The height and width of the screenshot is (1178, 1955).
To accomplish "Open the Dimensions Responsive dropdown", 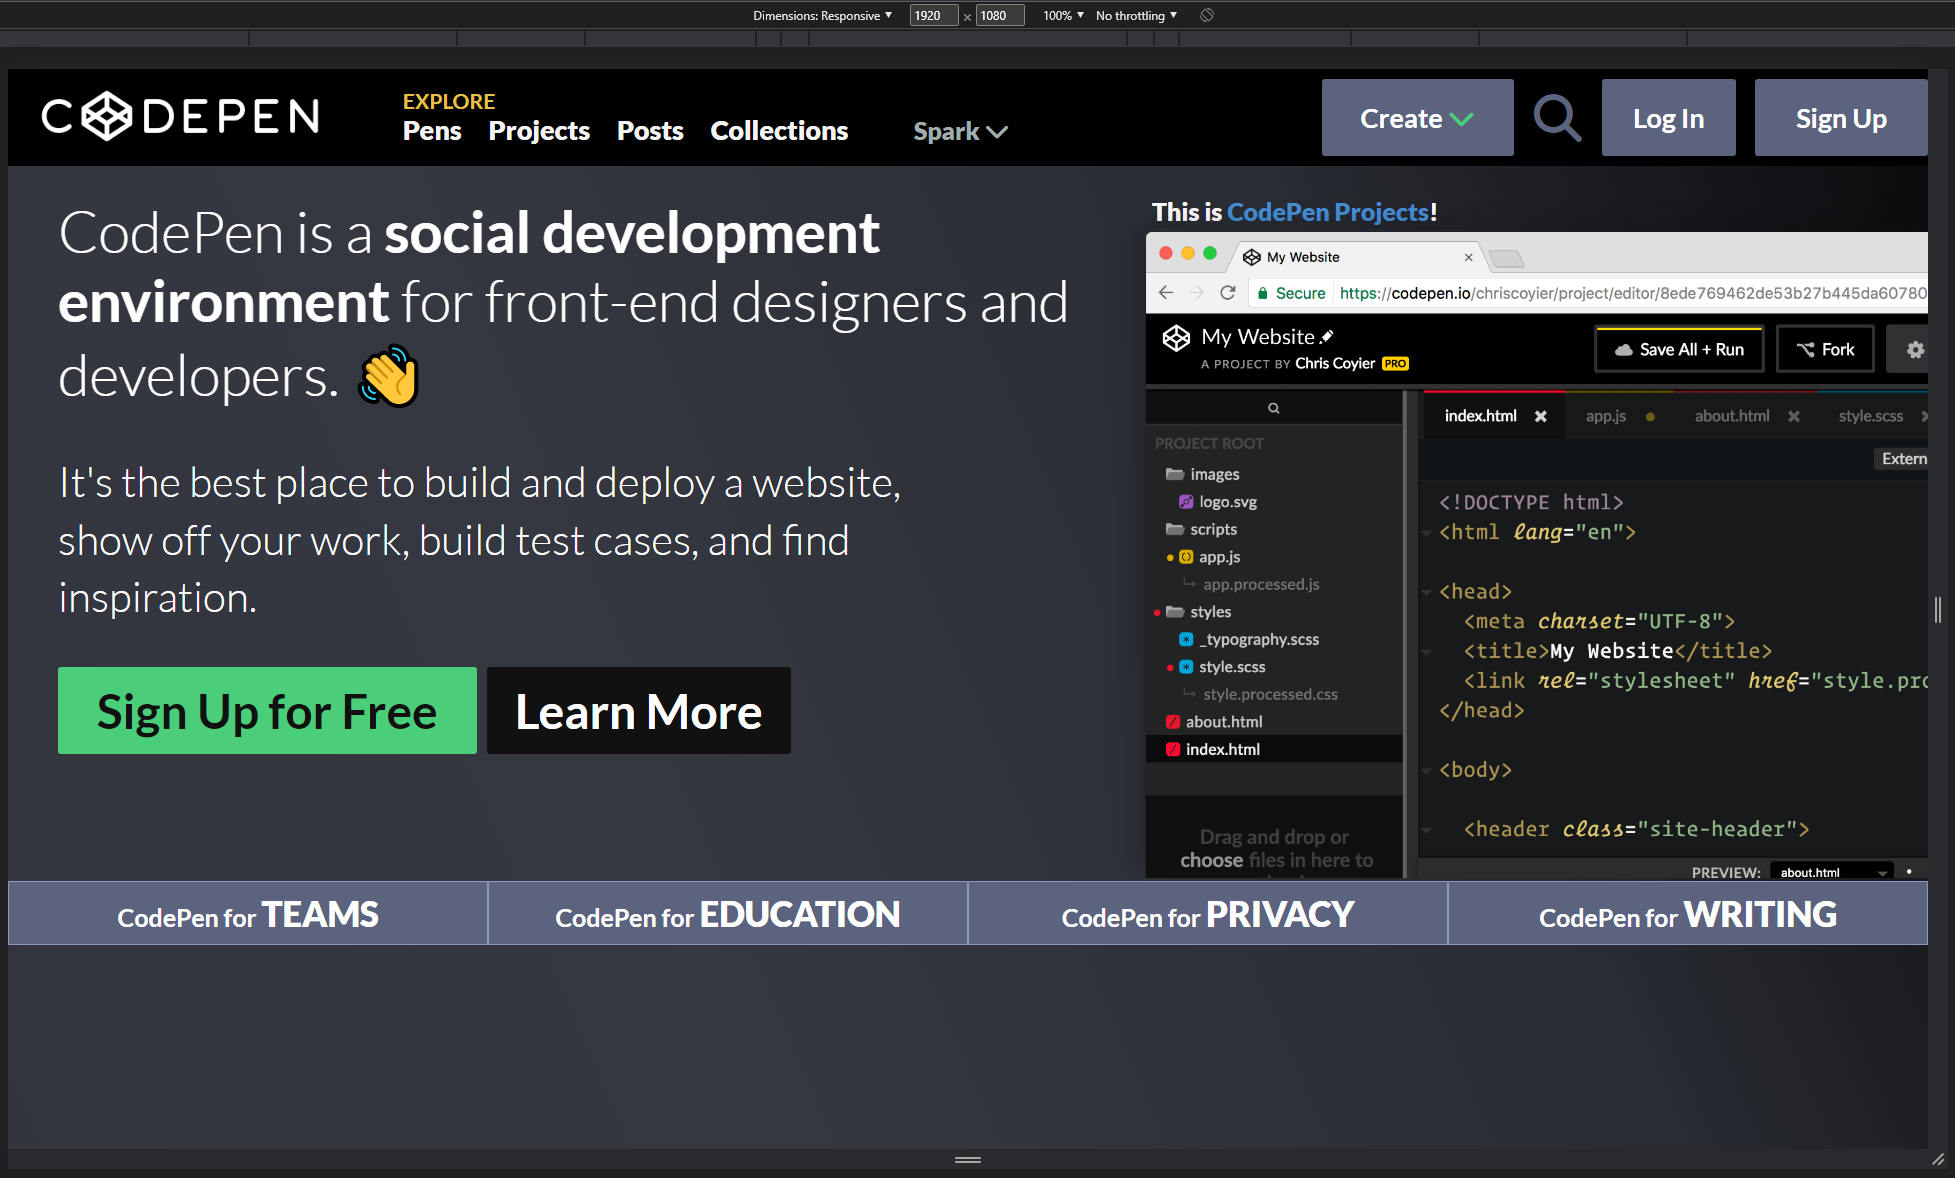I will (x=822, y=15).
